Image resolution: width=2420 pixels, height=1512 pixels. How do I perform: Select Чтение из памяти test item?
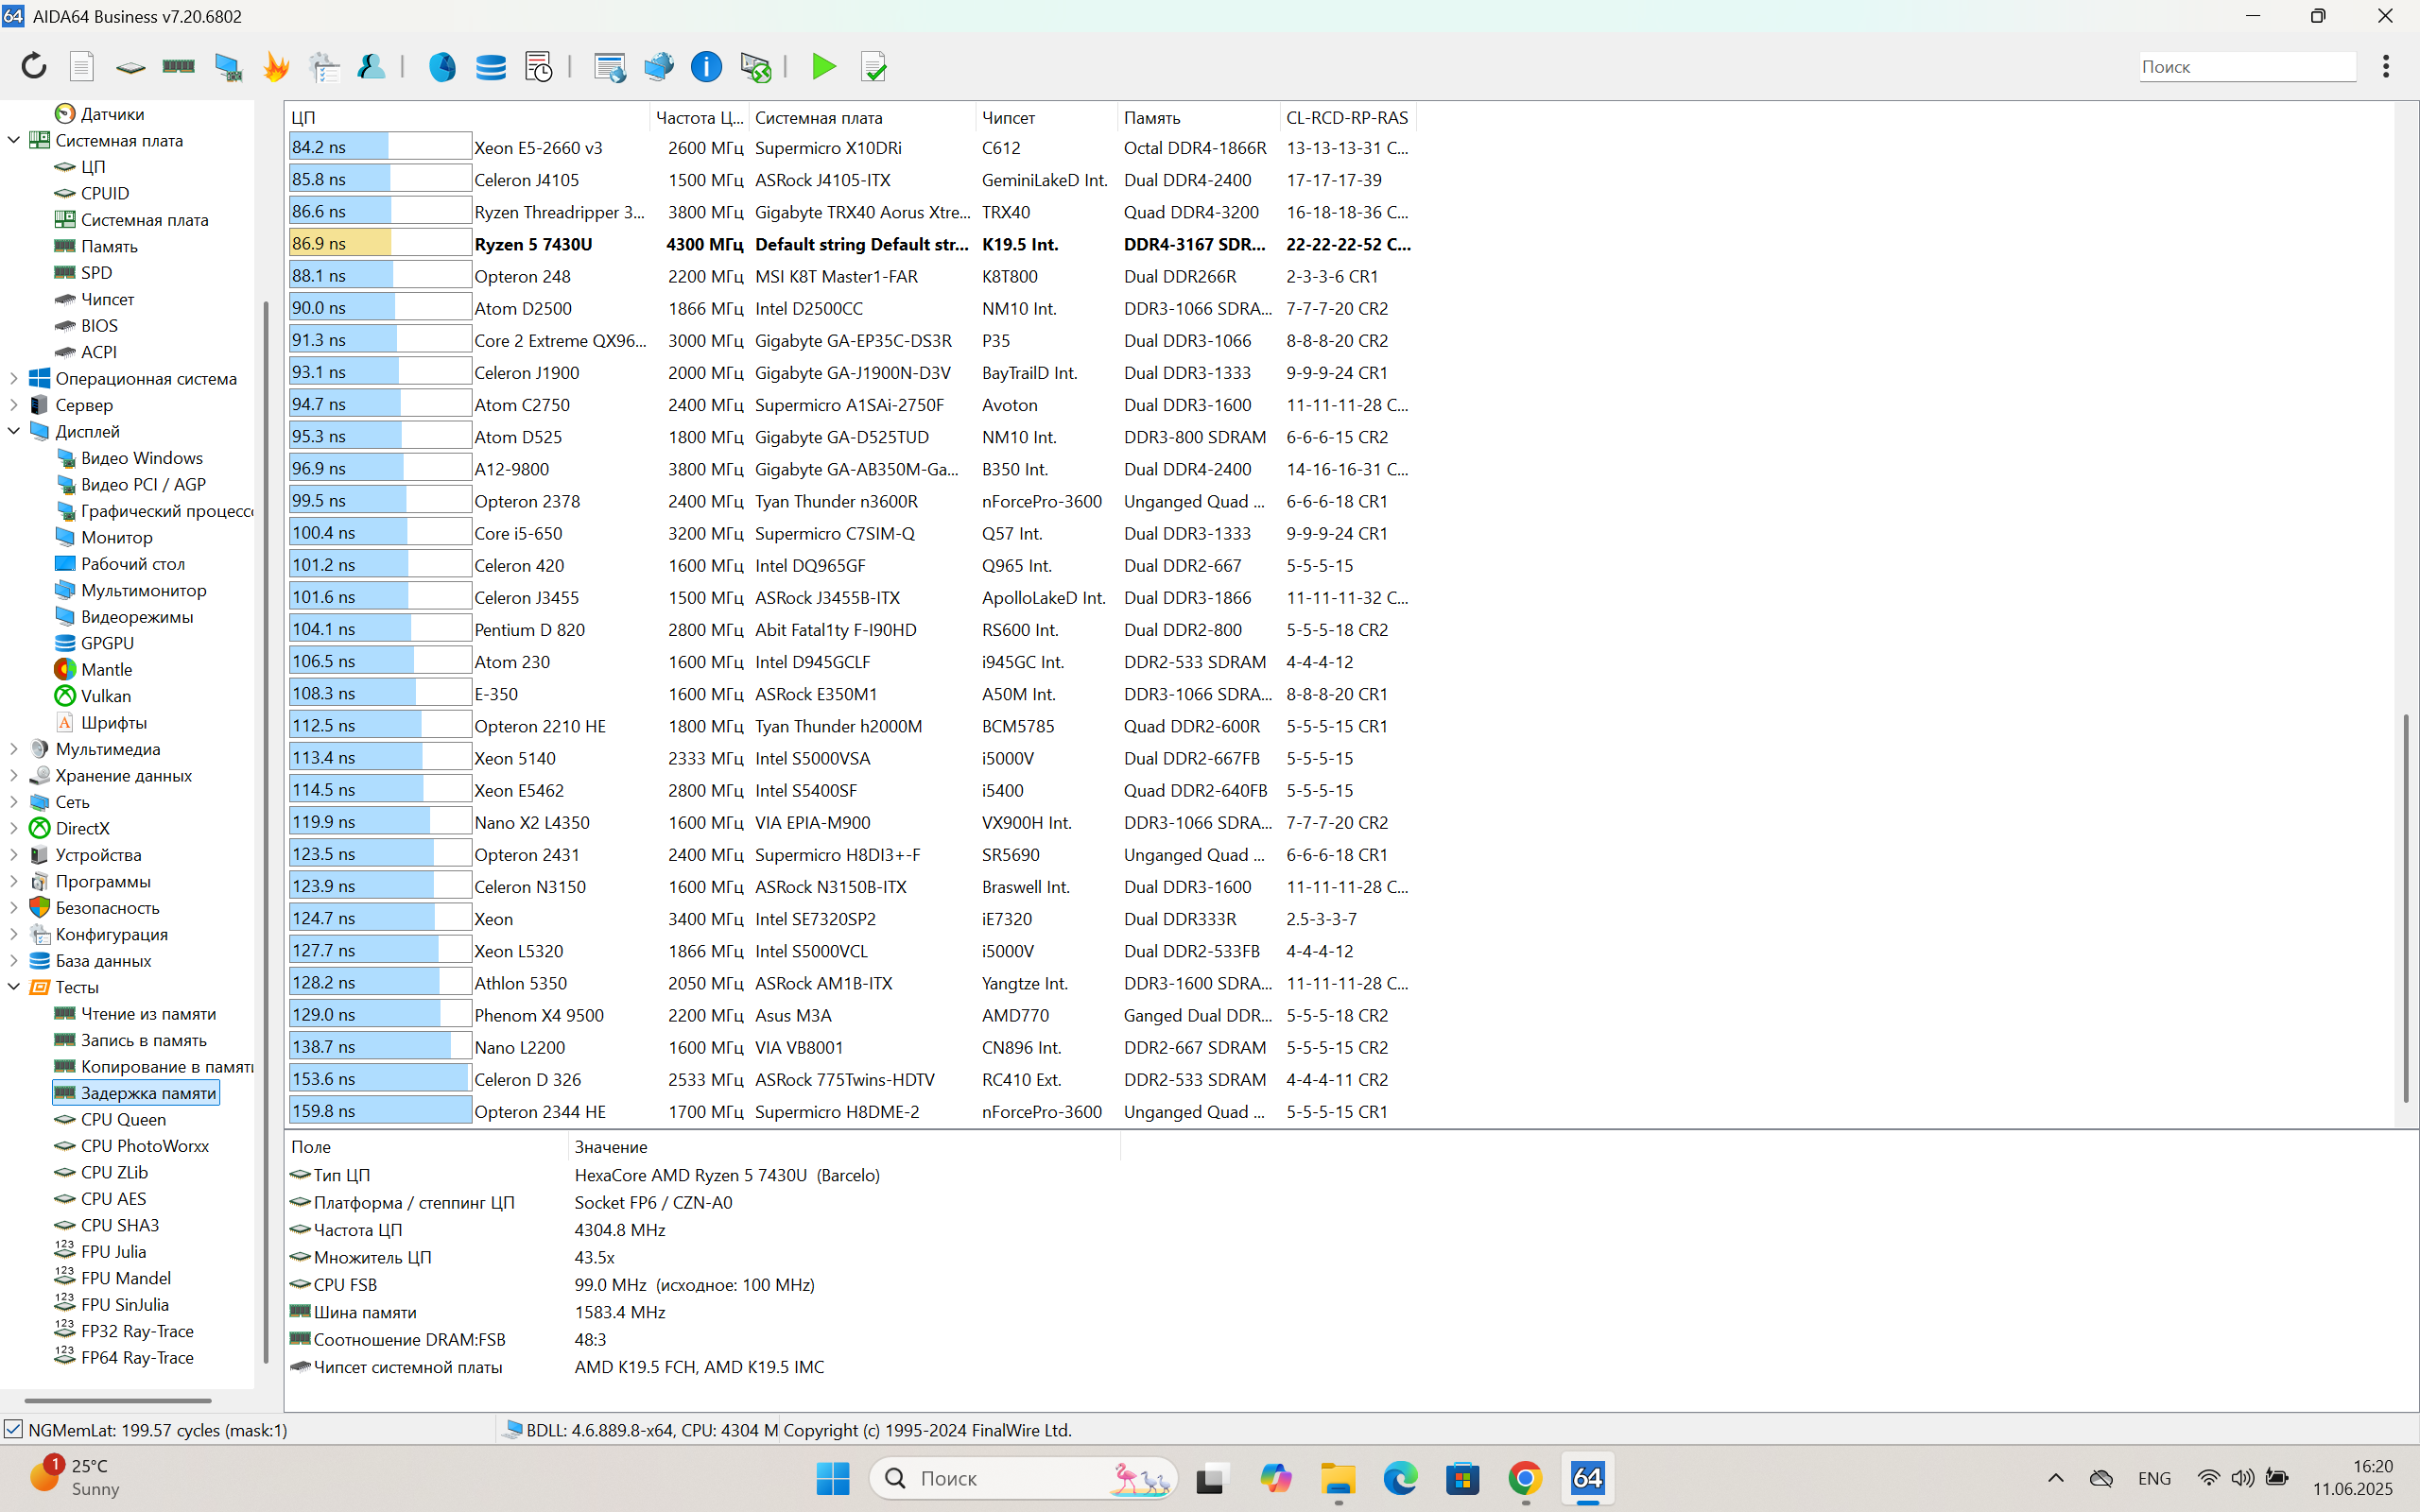pyautogui.click(x=148, y=1013)
